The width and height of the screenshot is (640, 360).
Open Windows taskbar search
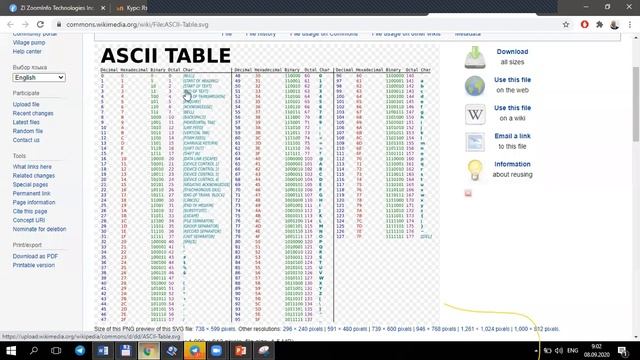pos(34,351)
